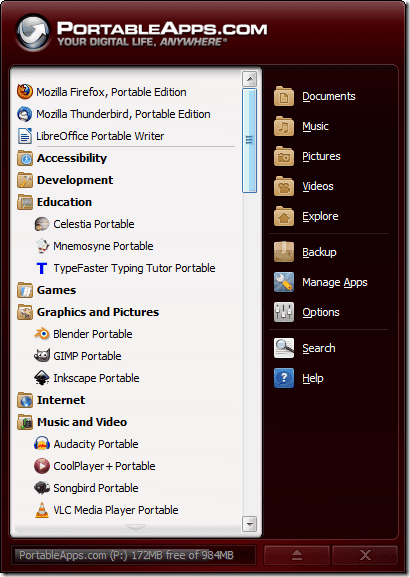Open the Manage Apps menu
Viewport: 410px width, 577px height.
coord(335,282)
